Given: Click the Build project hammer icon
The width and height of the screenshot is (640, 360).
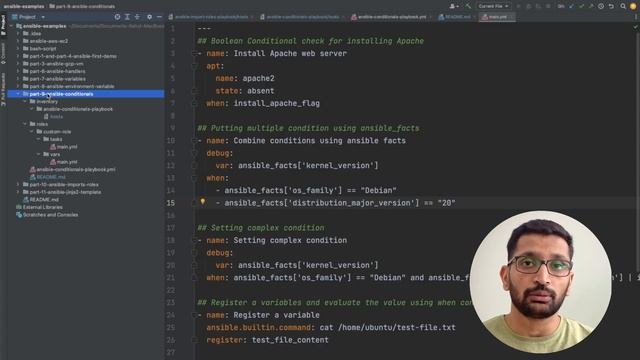Looking at the screenshot, I should 468,6.
